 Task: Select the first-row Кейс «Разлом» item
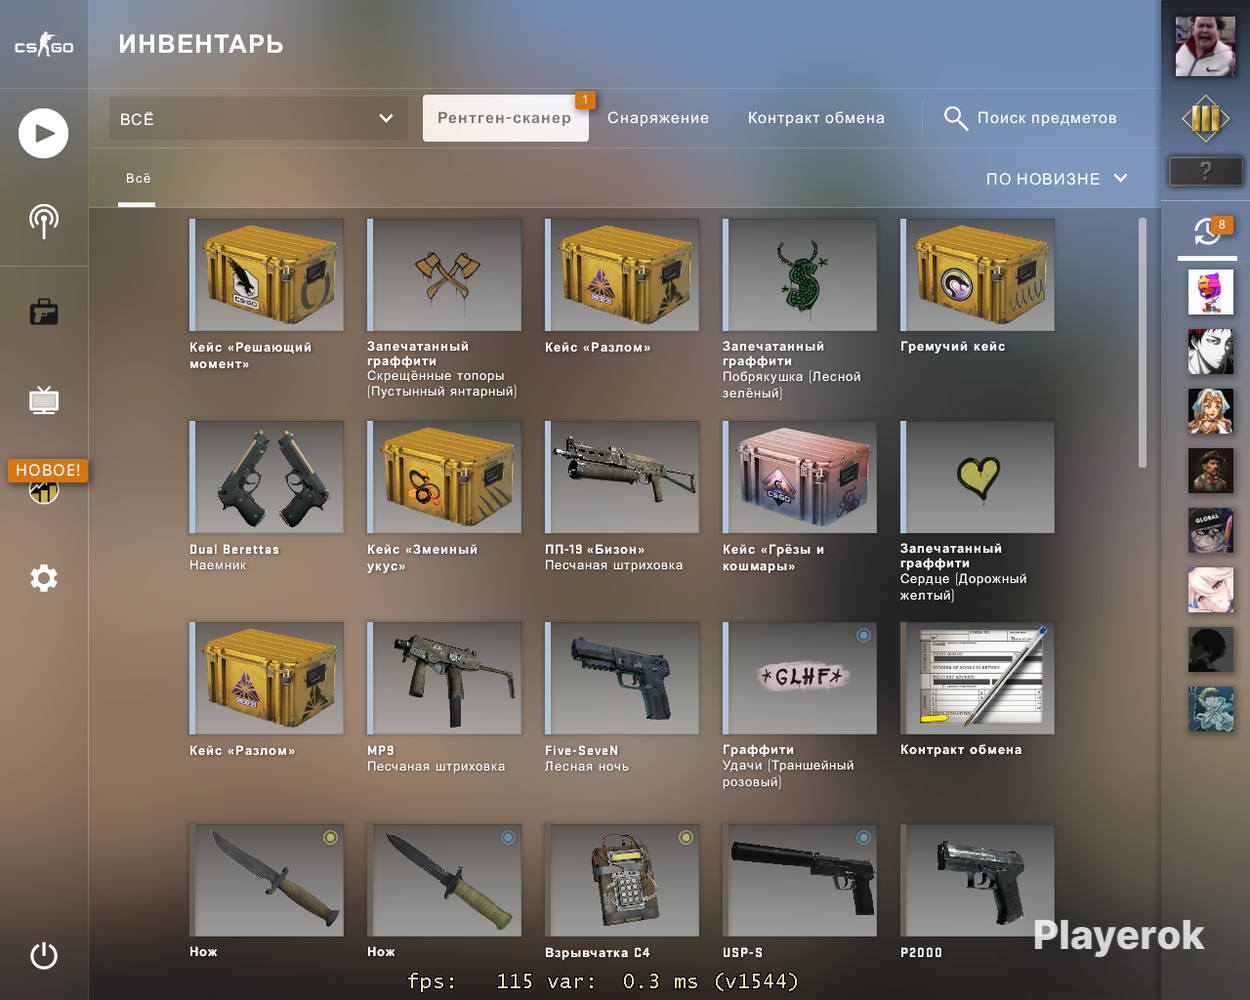pos(622,275)
